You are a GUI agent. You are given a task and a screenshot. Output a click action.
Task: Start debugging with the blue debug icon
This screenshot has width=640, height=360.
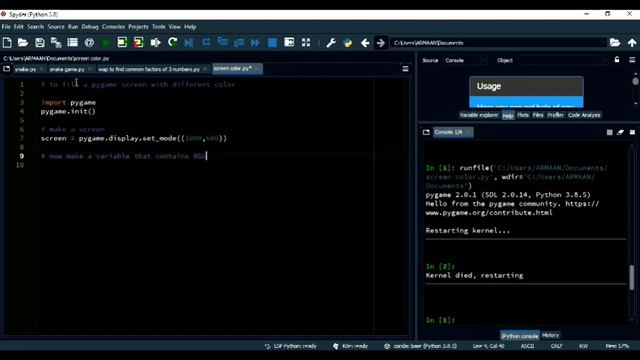click(189, 42)
